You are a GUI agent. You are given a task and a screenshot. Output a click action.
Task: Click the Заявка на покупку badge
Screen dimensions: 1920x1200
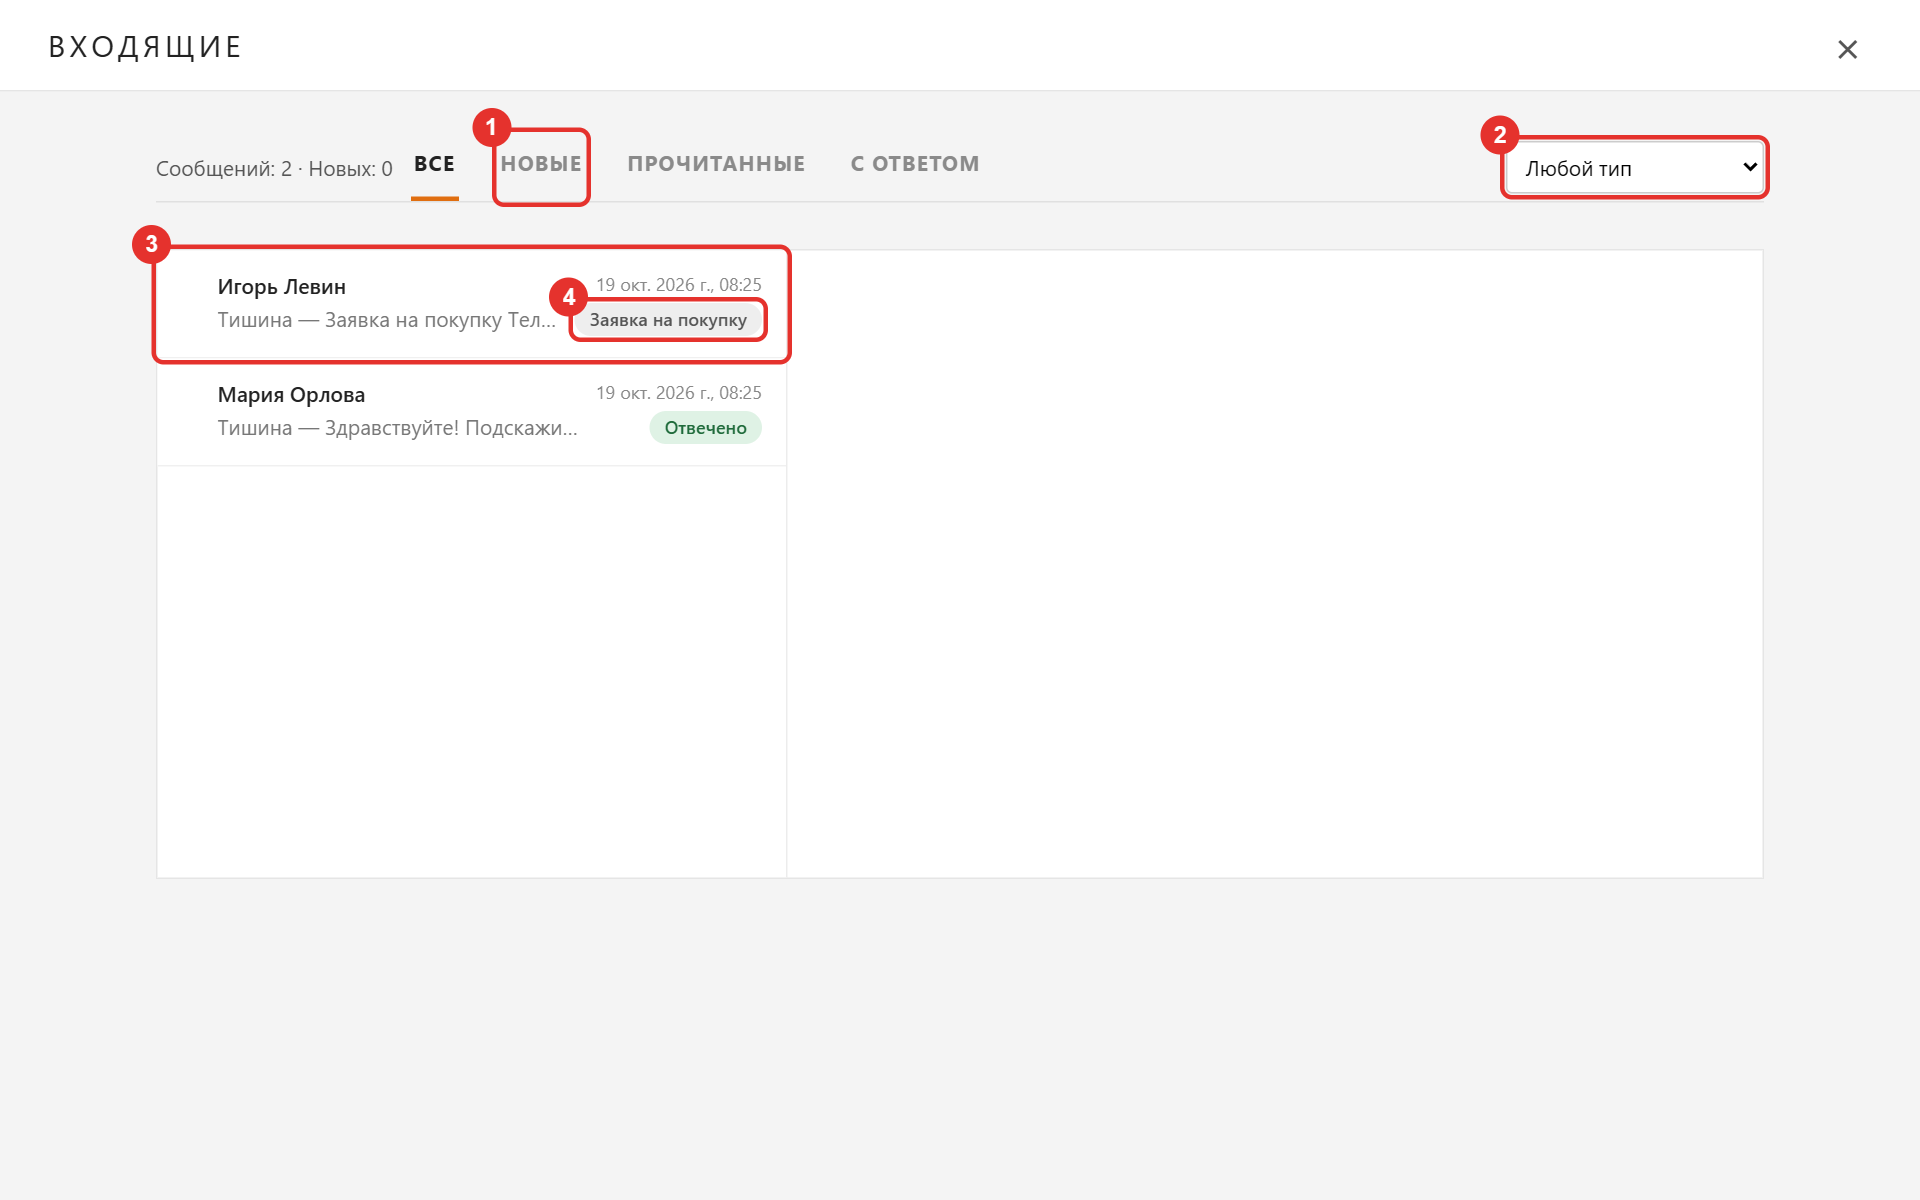668,320
